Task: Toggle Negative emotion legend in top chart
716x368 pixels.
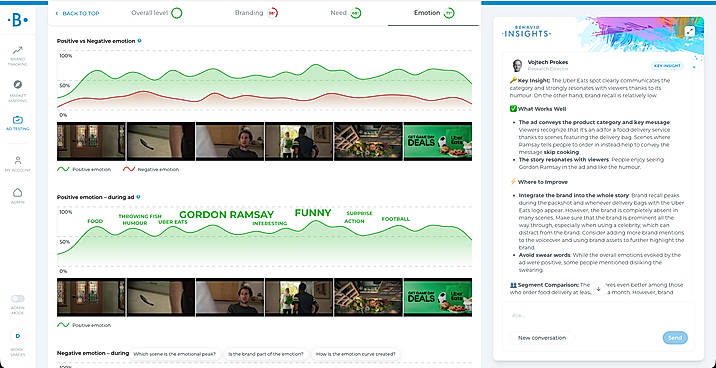Action: click(x=151, y=169)
